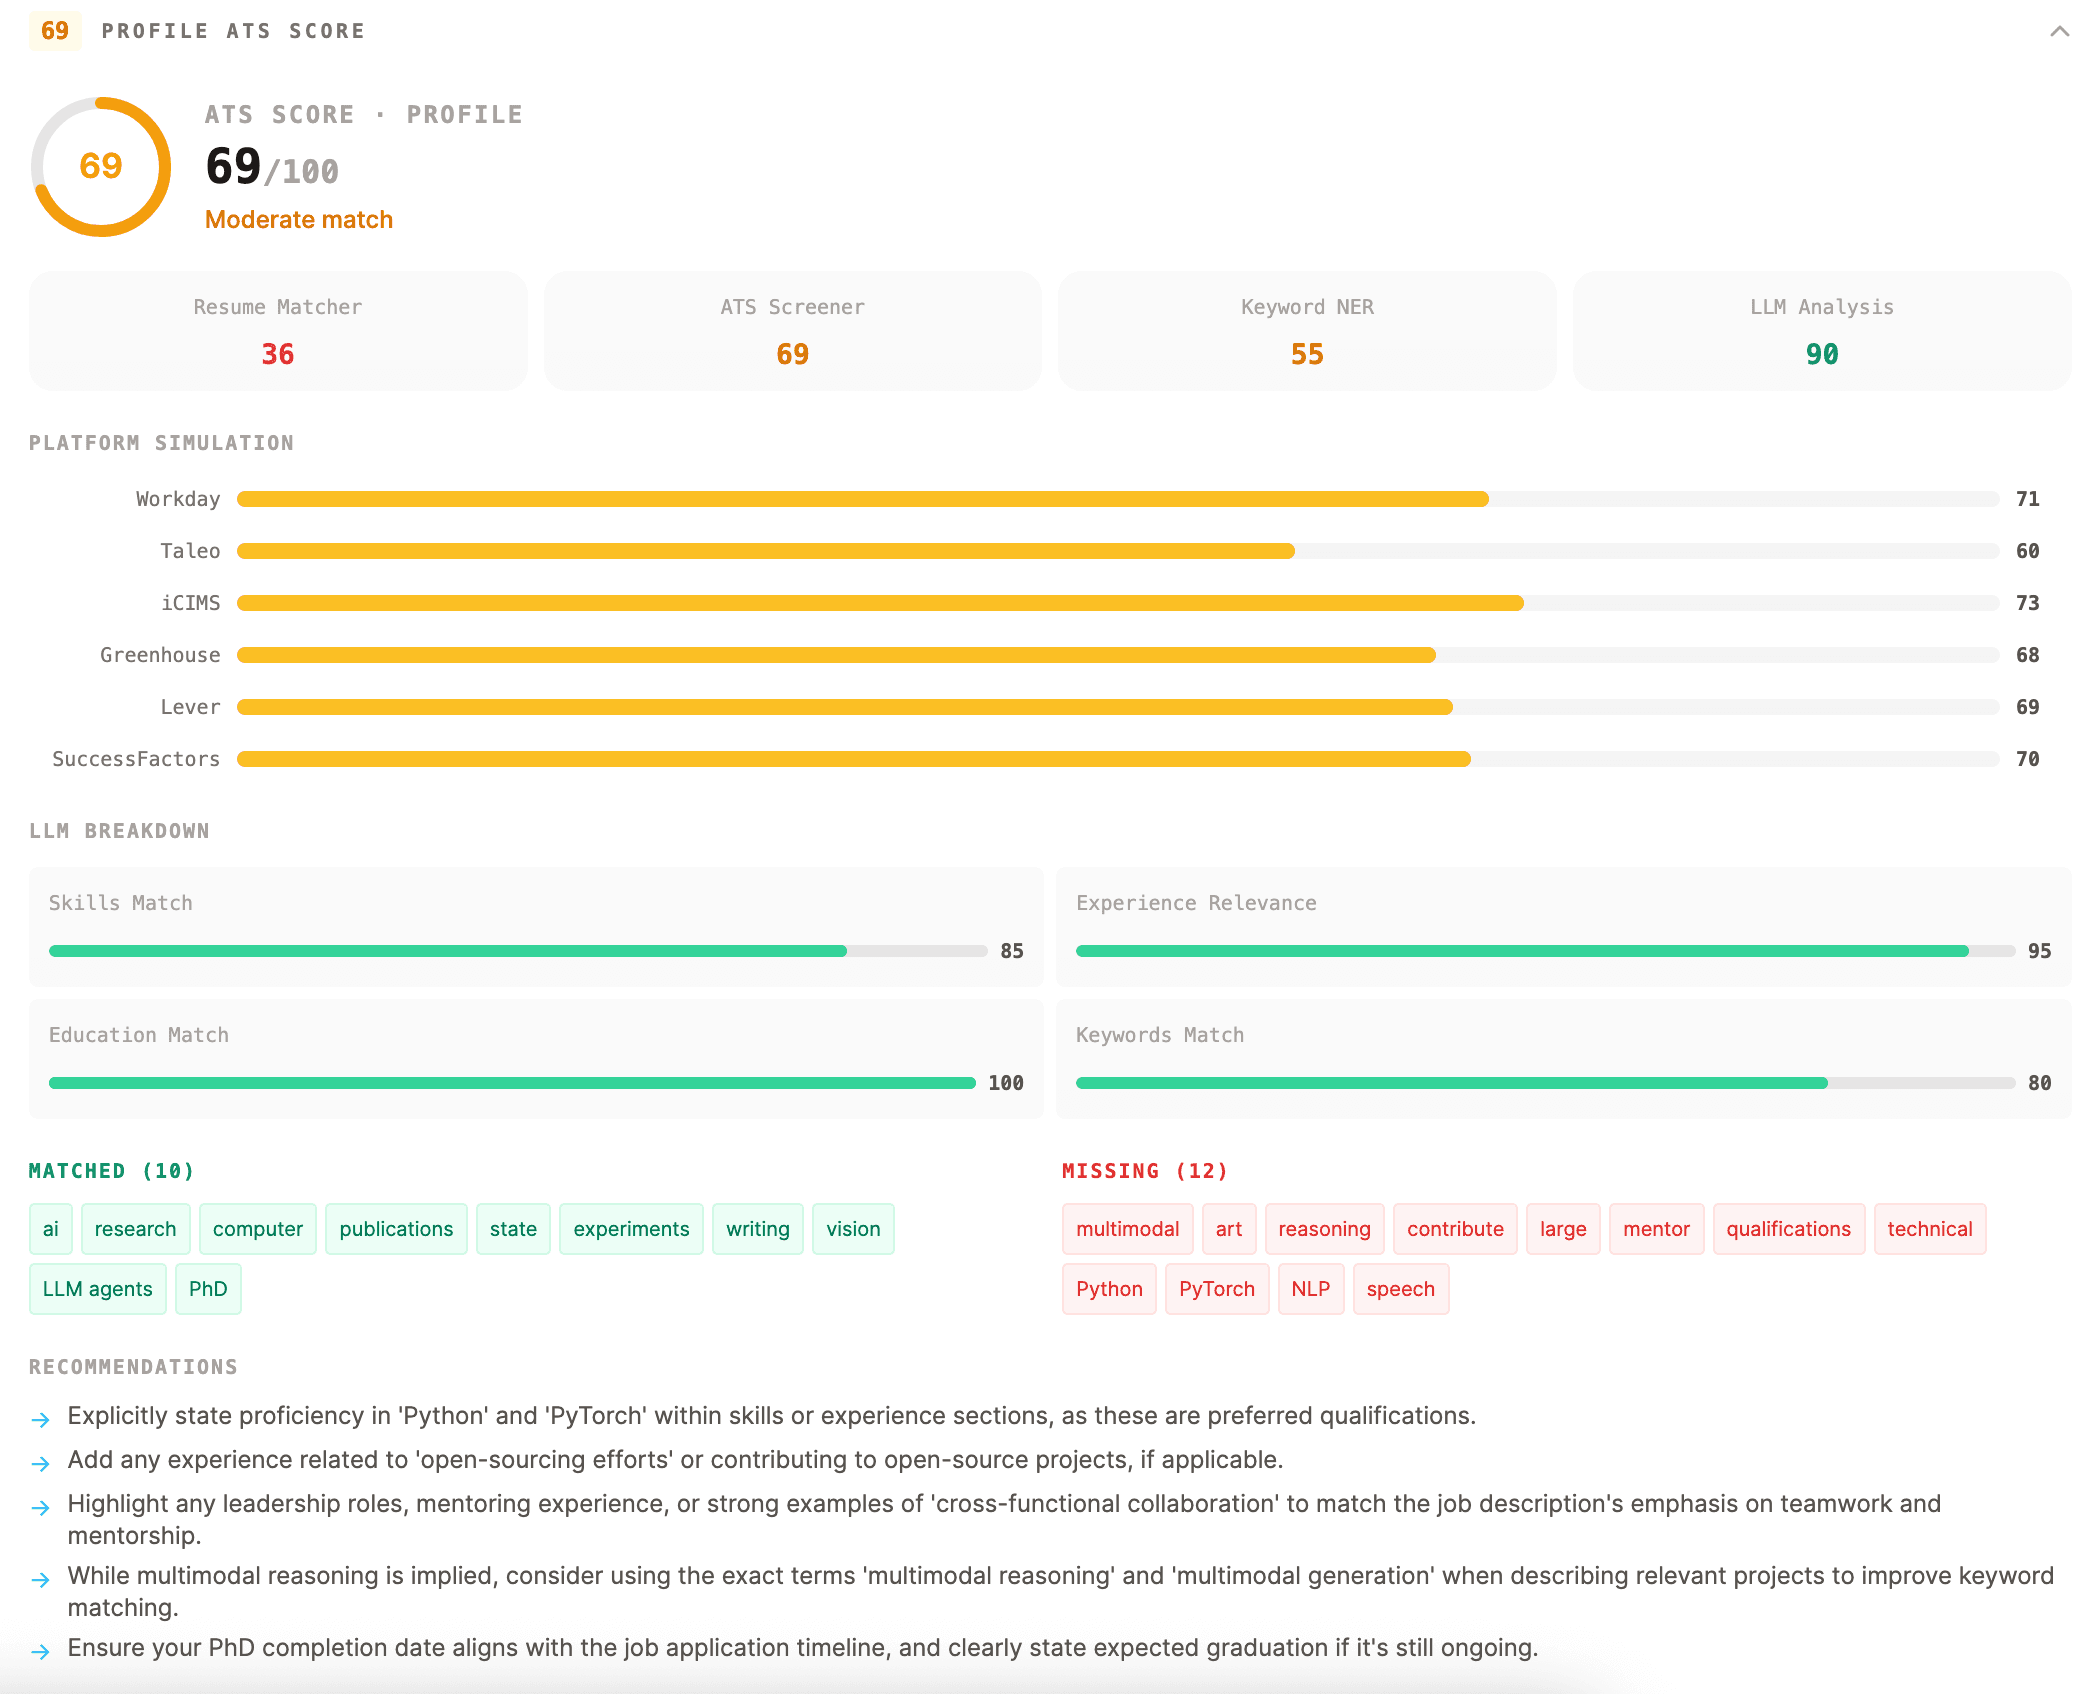Select the 'PhD' matched keyword chip
The height and width of the screenshot is (1694, 2100).
point(208,1289)
